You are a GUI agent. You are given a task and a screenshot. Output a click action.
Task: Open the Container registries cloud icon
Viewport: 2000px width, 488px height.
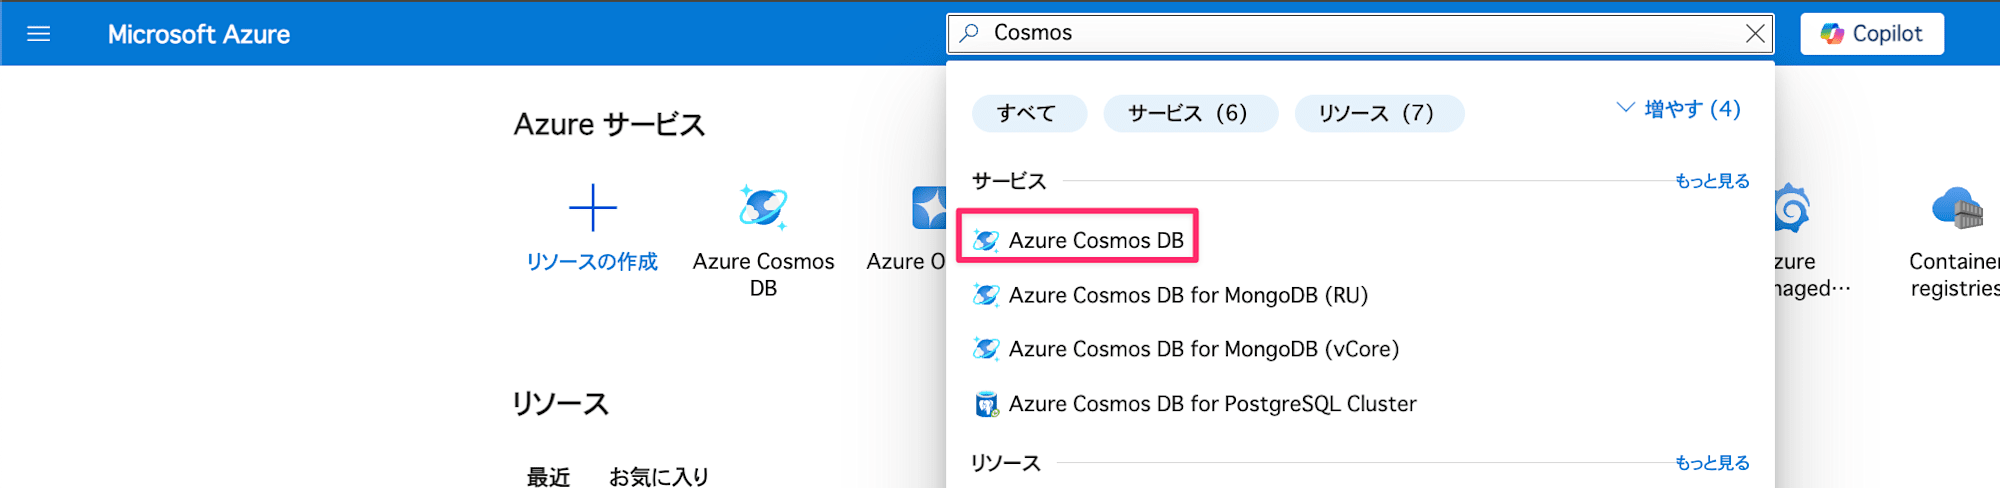click(1957, 208)
